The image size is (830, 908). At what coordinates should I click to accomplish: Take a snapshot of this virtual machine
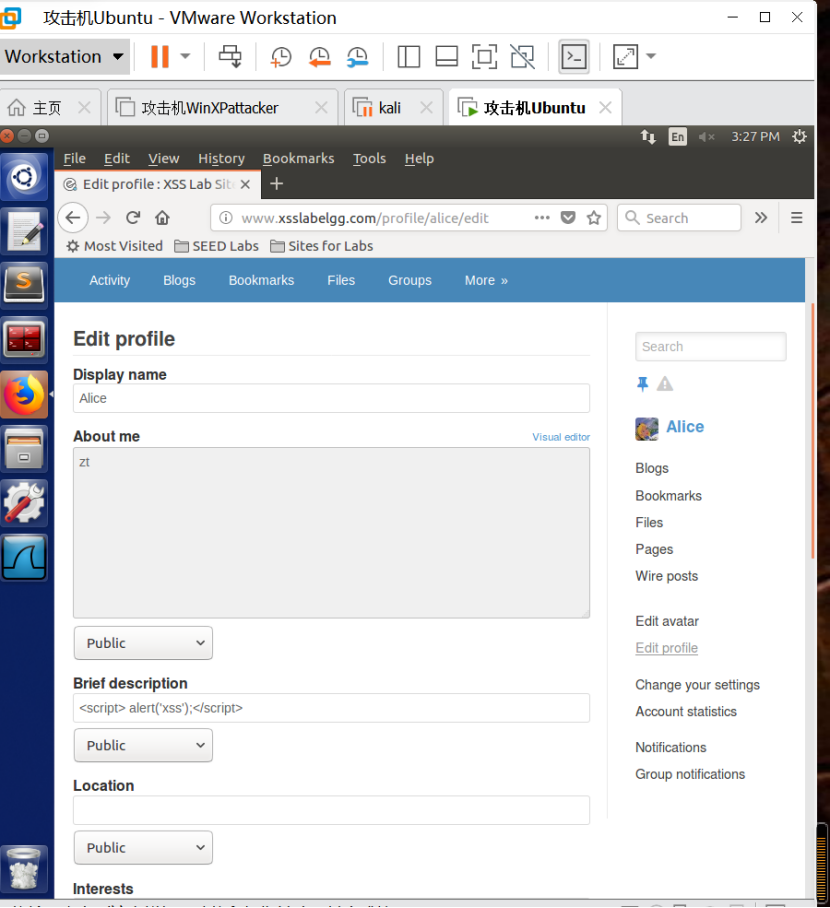tap(281, 57)
